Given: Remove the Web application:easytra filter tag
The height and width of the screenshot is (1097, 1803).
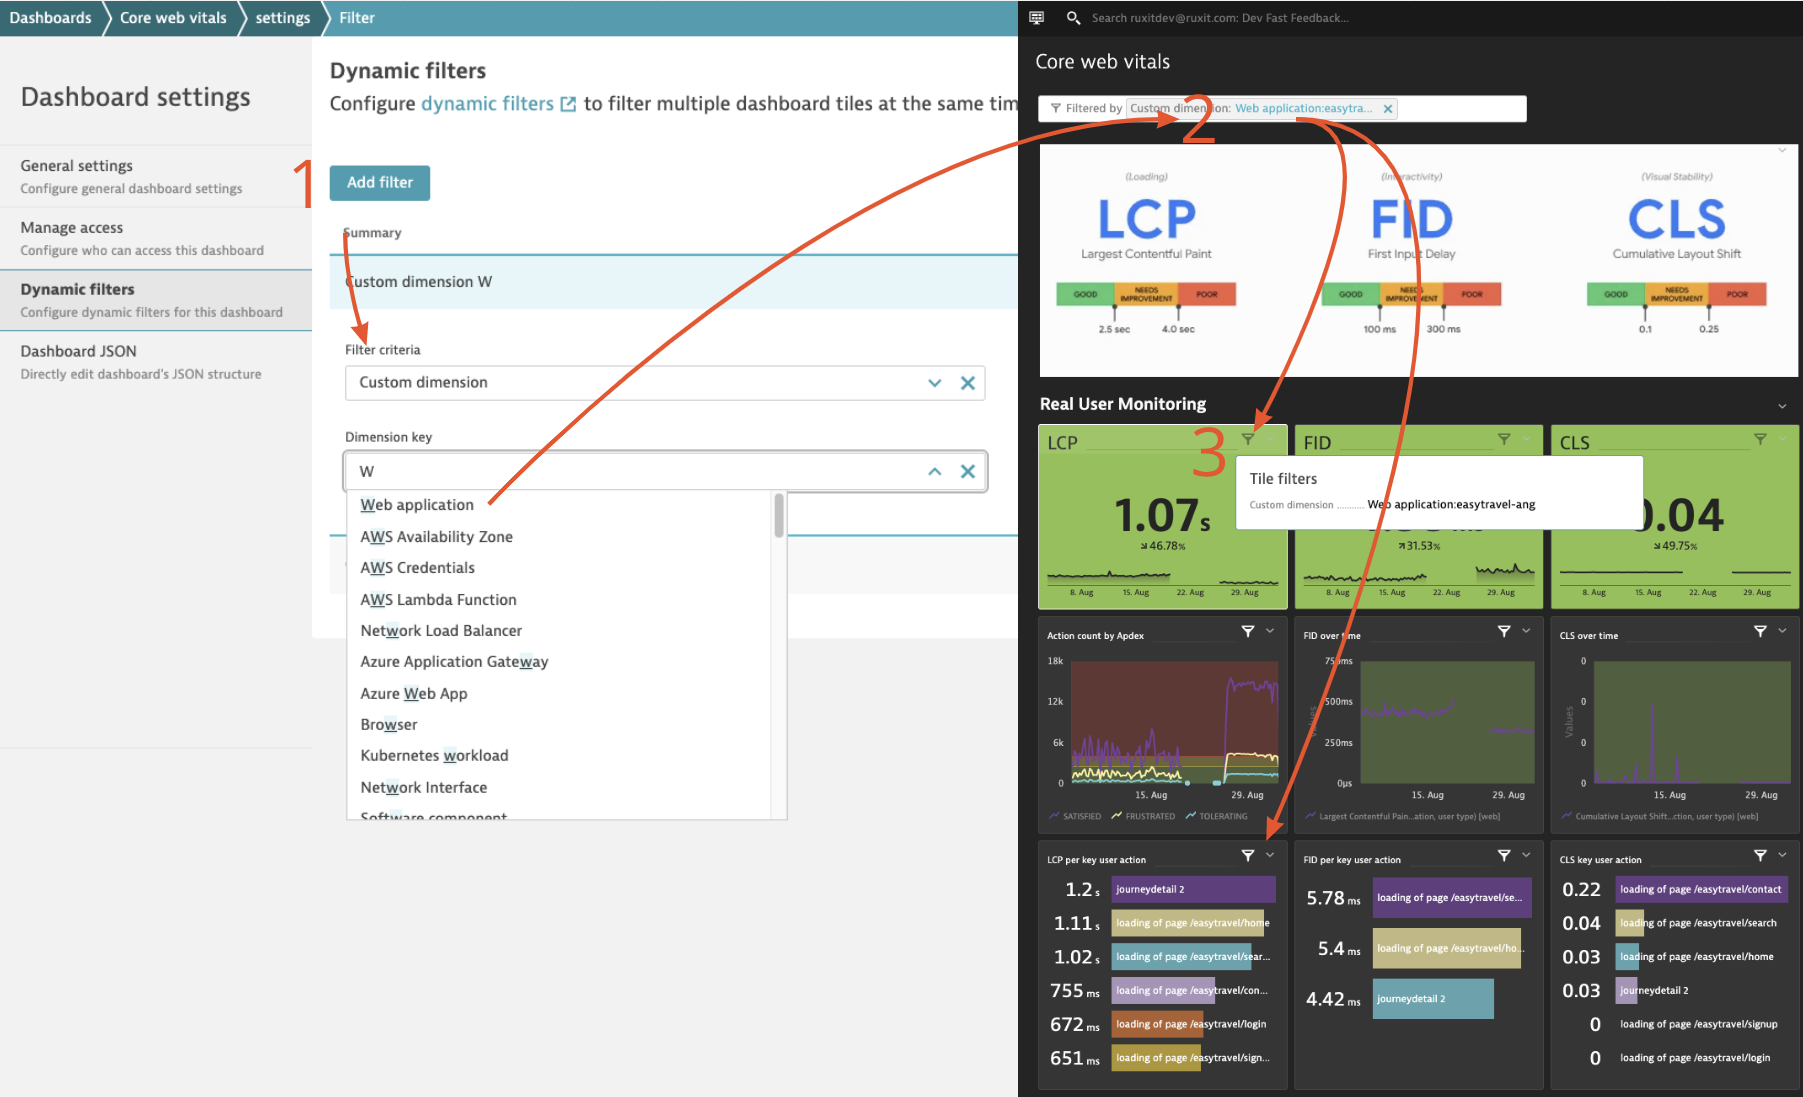Looking at the screenshot, I should pyautogui.click(x=1388, y=108).
